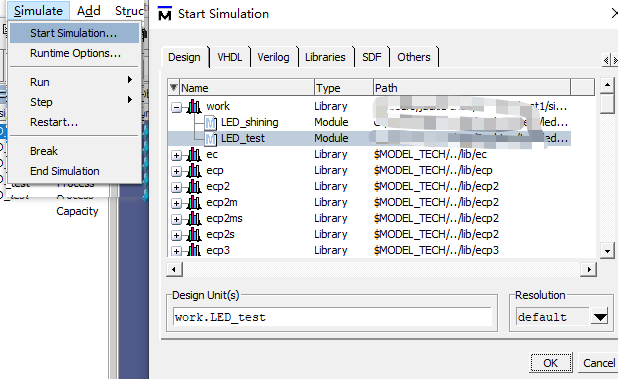Confirm with the OK button
Screen dimensions: 618x379
551,363
